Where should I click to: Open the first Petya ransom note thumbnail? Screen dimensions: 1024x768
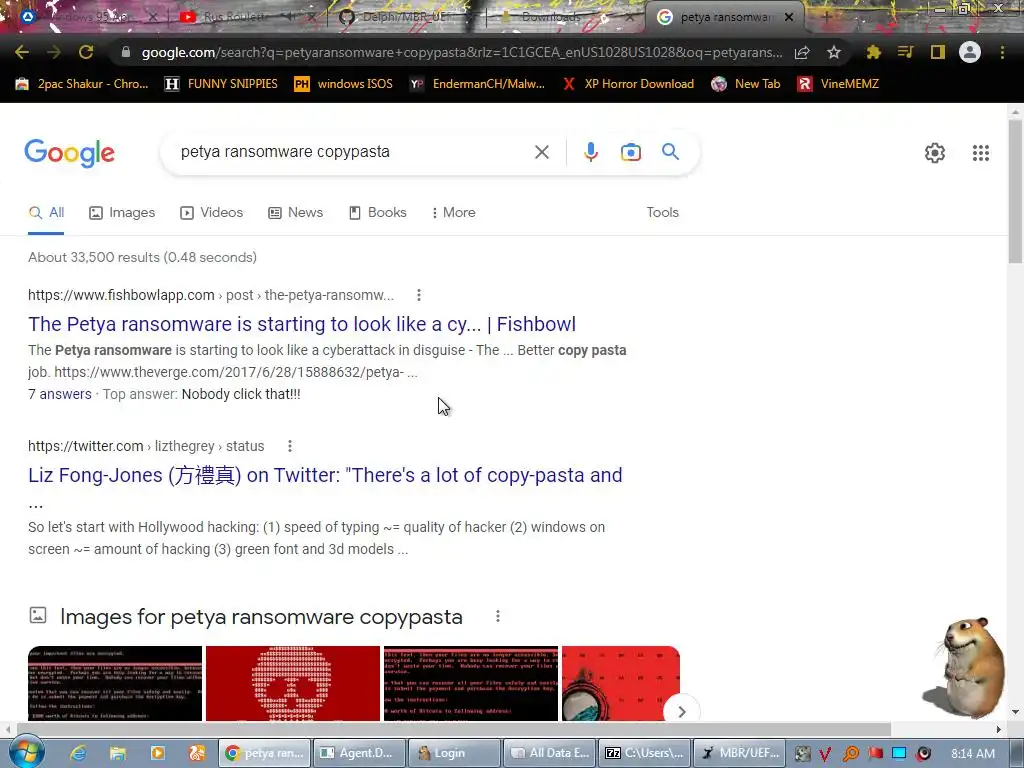pos(115,684)
